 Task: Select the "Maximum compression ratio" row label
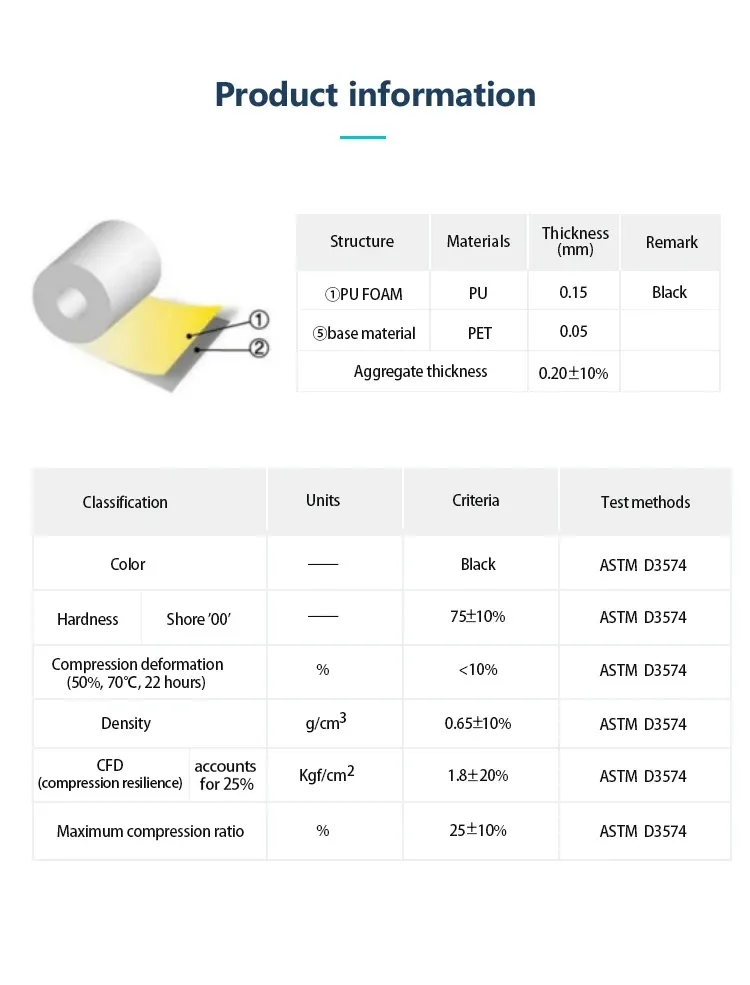click(x=150, y=832)
